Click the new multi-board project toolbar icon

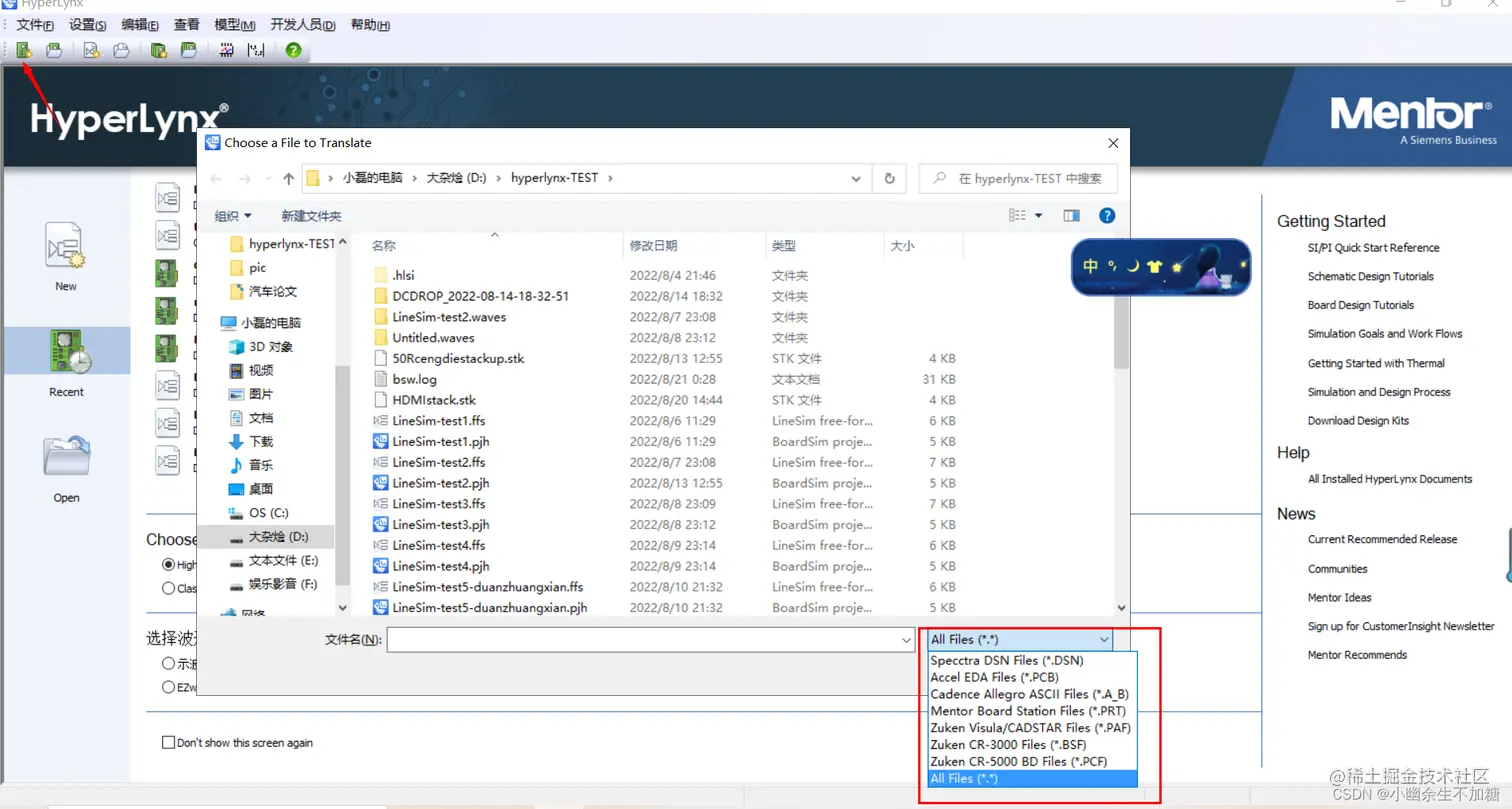(x=158, y=50)
